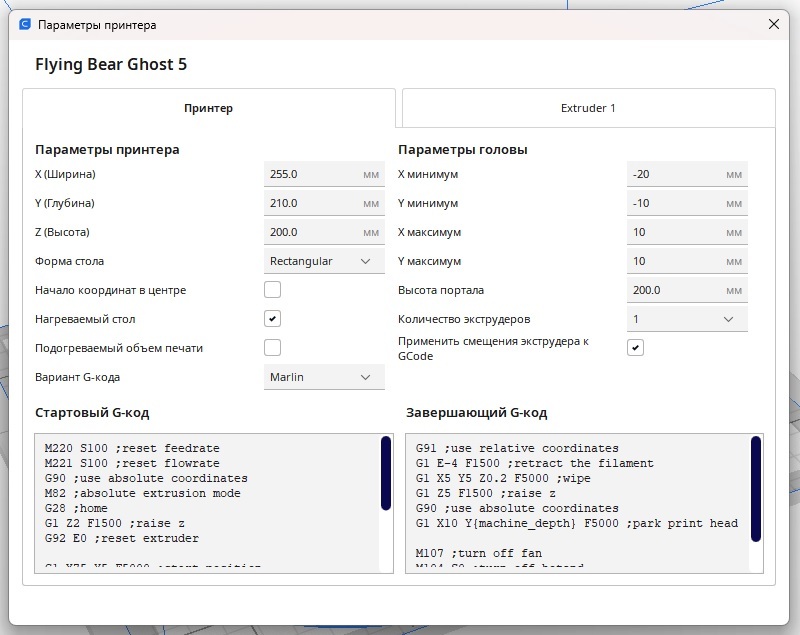Select the Принтер tab
The width and height of the screenshot is (800, 635).
[209, 108]
